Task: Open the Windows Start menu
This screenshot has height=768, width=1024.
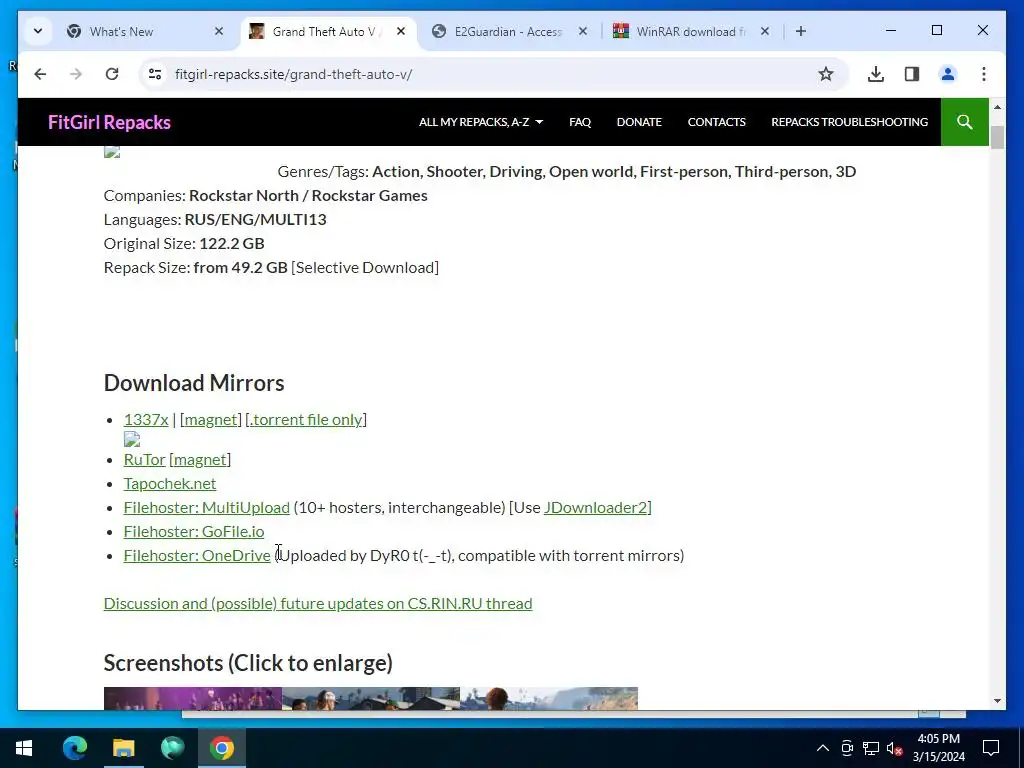Action: [24, 748]
